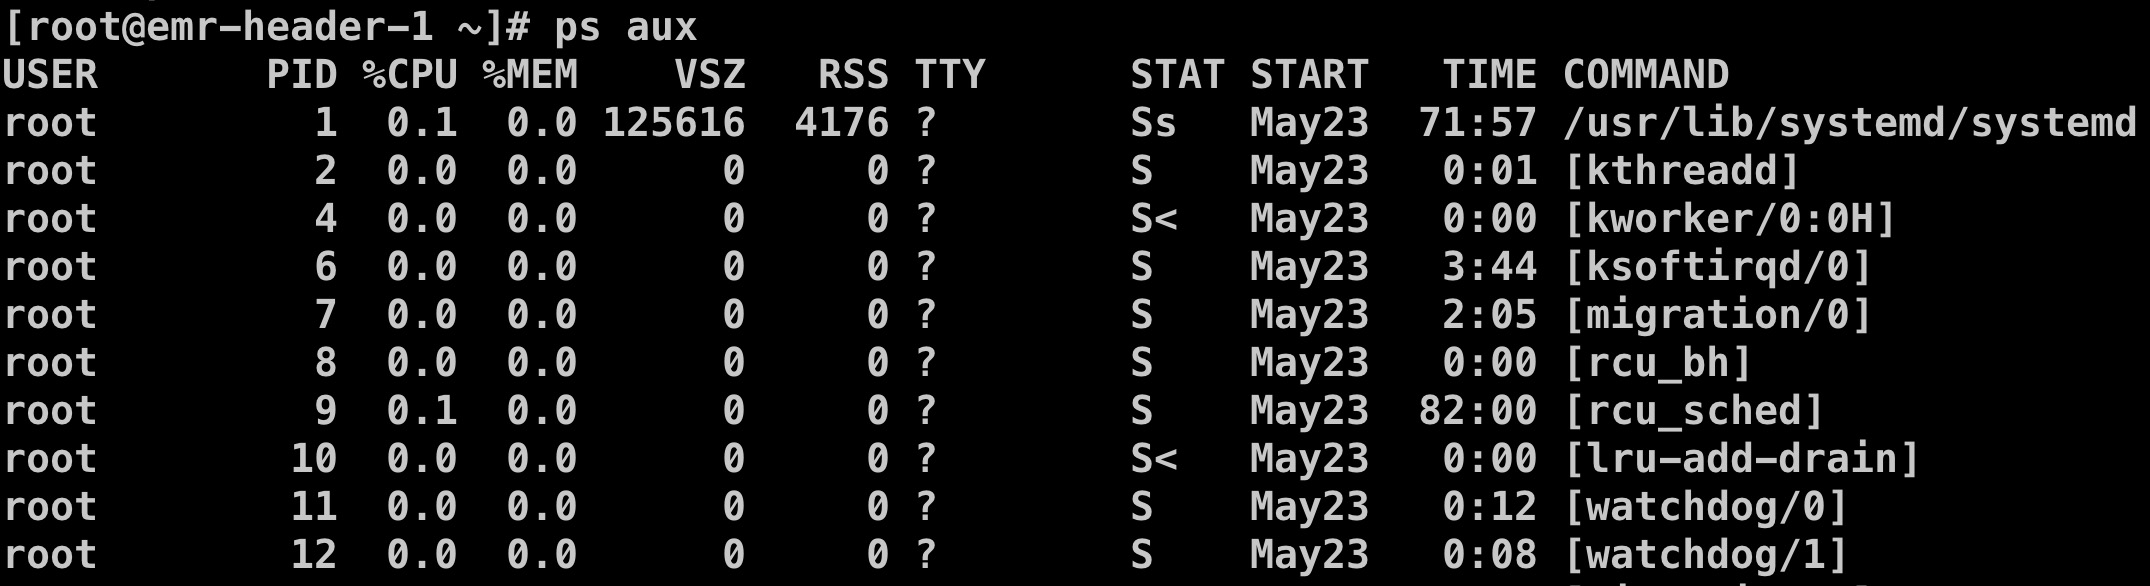Click the %CPU column header
The width and height of the screenshot is (2150, 586).
pos(410,75)
